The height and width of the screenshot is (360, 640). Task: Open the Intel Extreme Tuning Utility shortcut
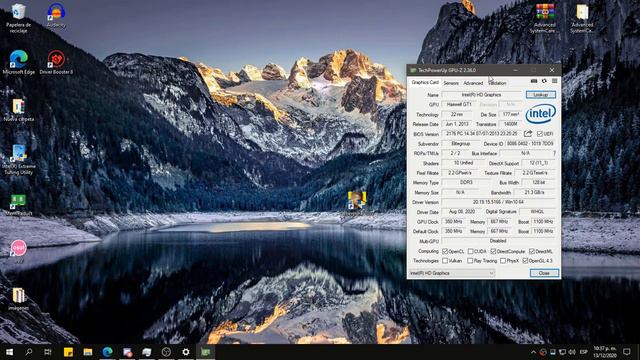18,160
